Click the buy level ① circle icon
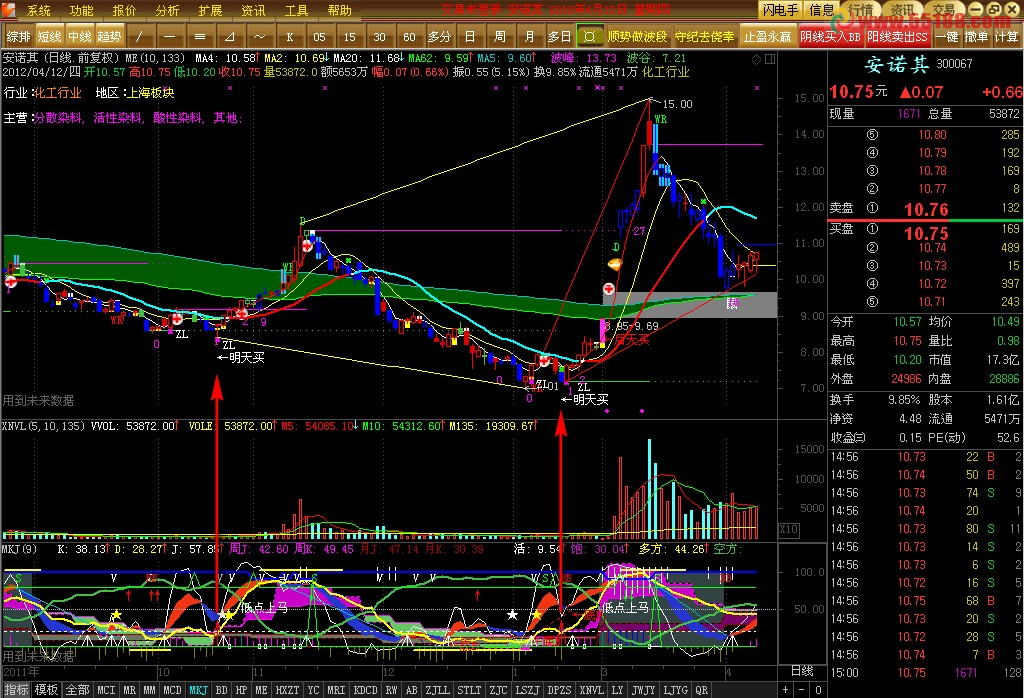This screenshot has width=1024, height=698. [872, 229]
